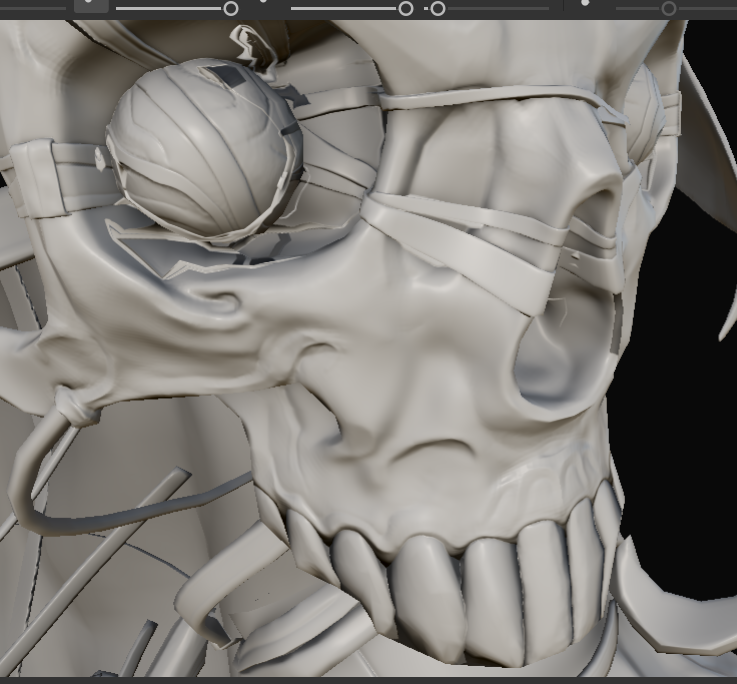This screenshot has width=737, height=684.
Task: Click the small dot icon between first two sliders
Action: (263, 3)
